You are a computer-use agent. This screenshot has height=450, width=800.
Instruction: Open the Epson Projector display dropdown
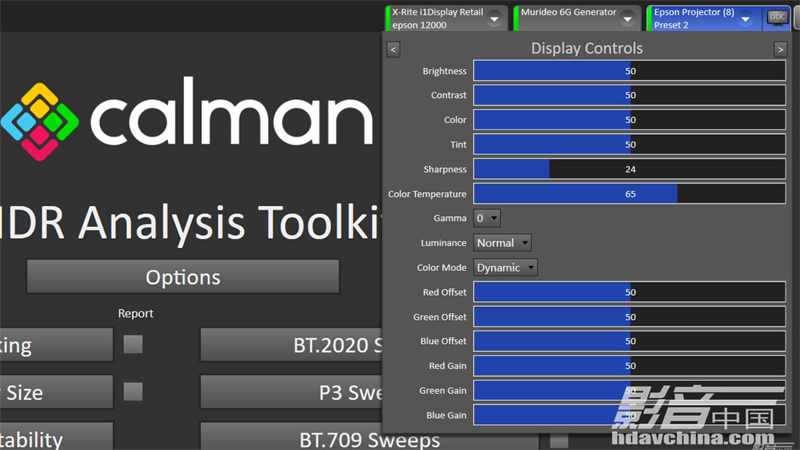click(745, 19)
